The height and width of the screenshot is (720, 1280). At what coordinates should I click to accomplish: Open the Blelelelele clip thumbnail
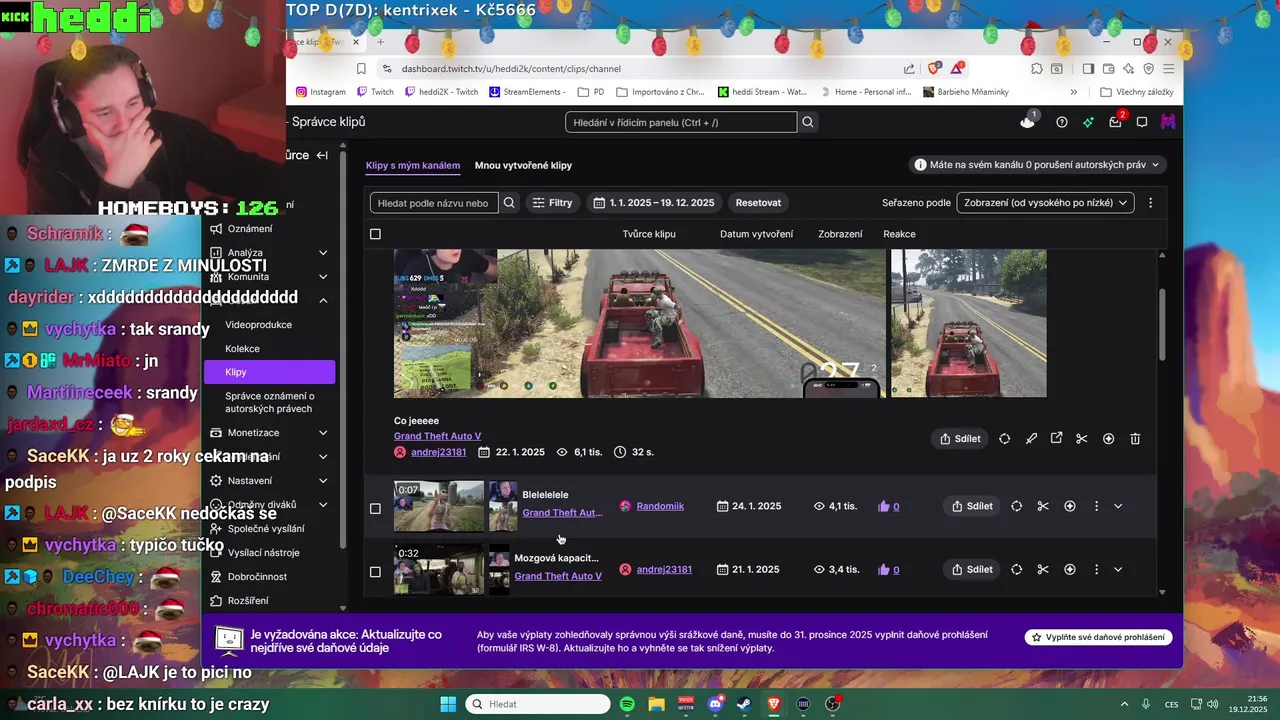pyautogui.click(x=439, y=506)
